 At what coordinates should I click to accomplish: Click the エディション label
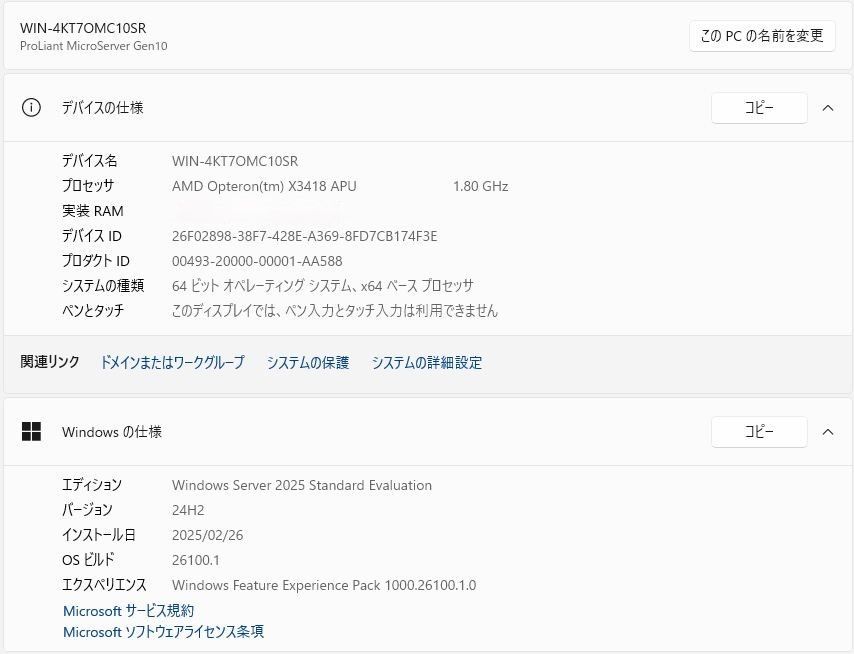[x=92, y=485]
